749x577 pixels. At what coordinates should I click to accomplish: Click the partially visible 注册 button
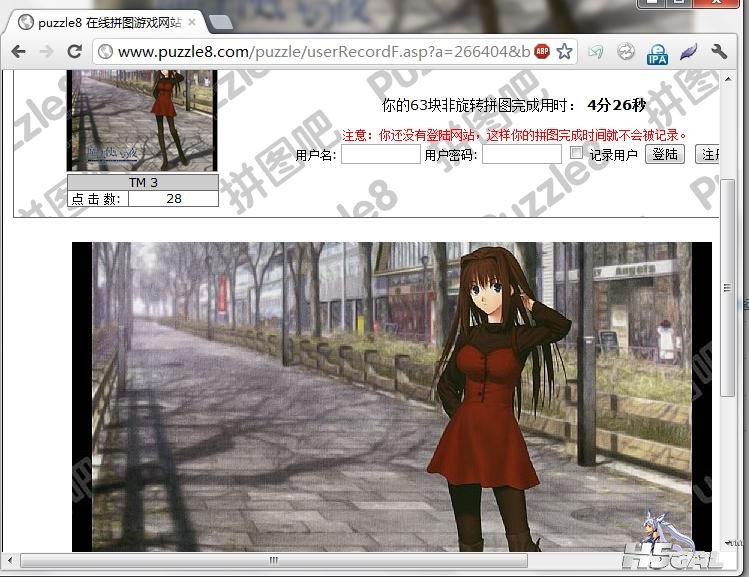point(707,154)
